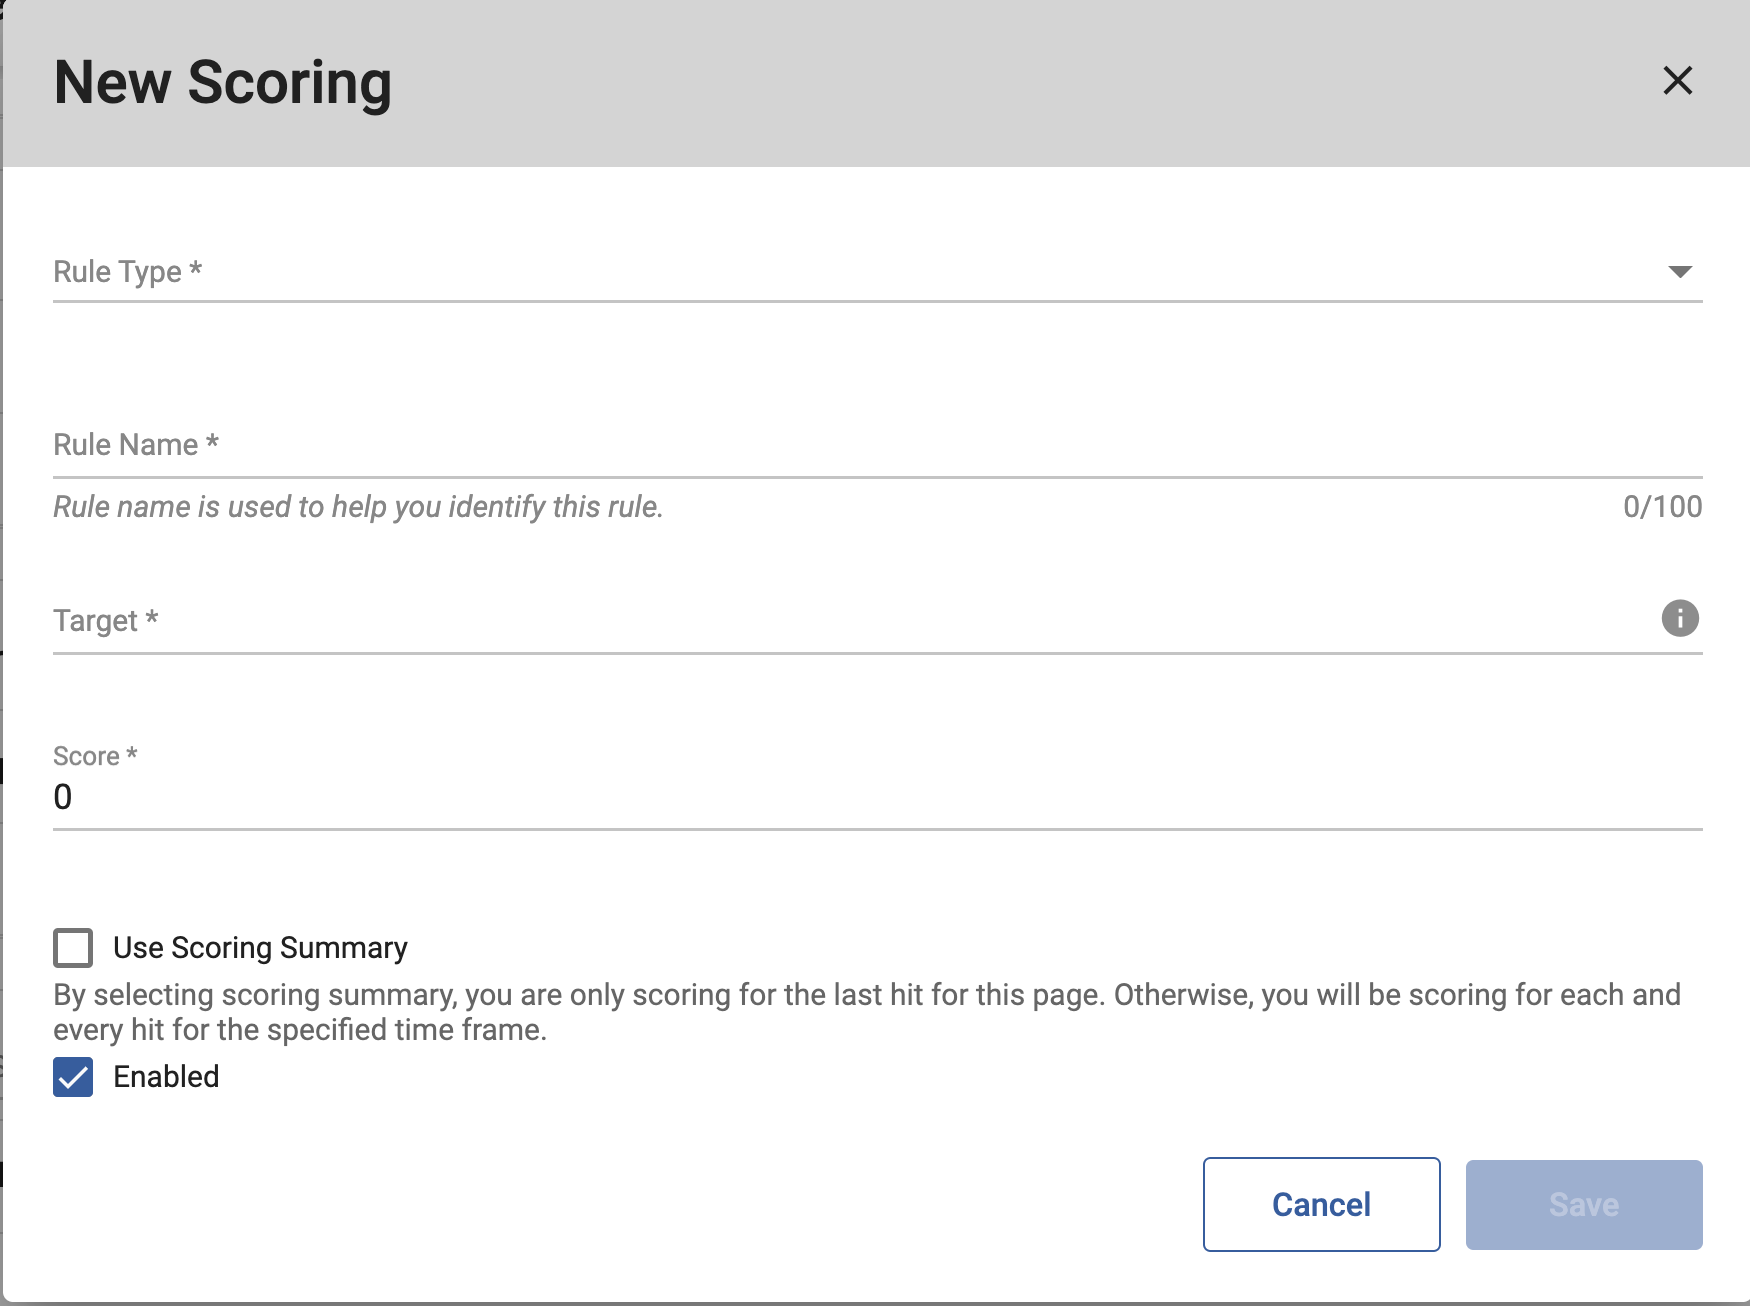Close the New Scoring dialog
This screenshot has width=1750, height=1306.
(x=1677, y=80)
